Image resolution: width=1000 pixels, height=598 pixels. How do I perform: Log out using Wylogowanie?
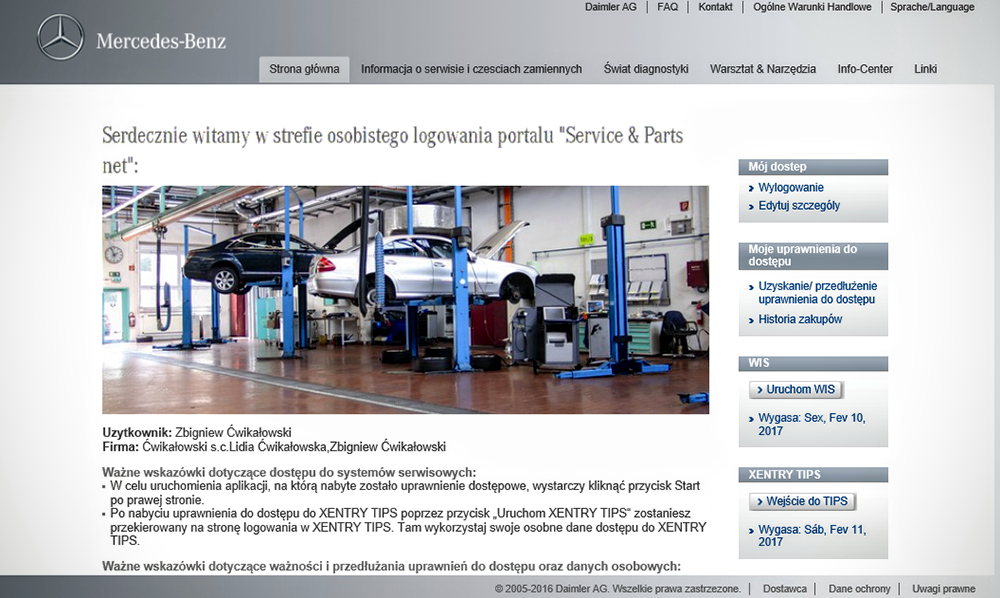[x=791, y=187]
